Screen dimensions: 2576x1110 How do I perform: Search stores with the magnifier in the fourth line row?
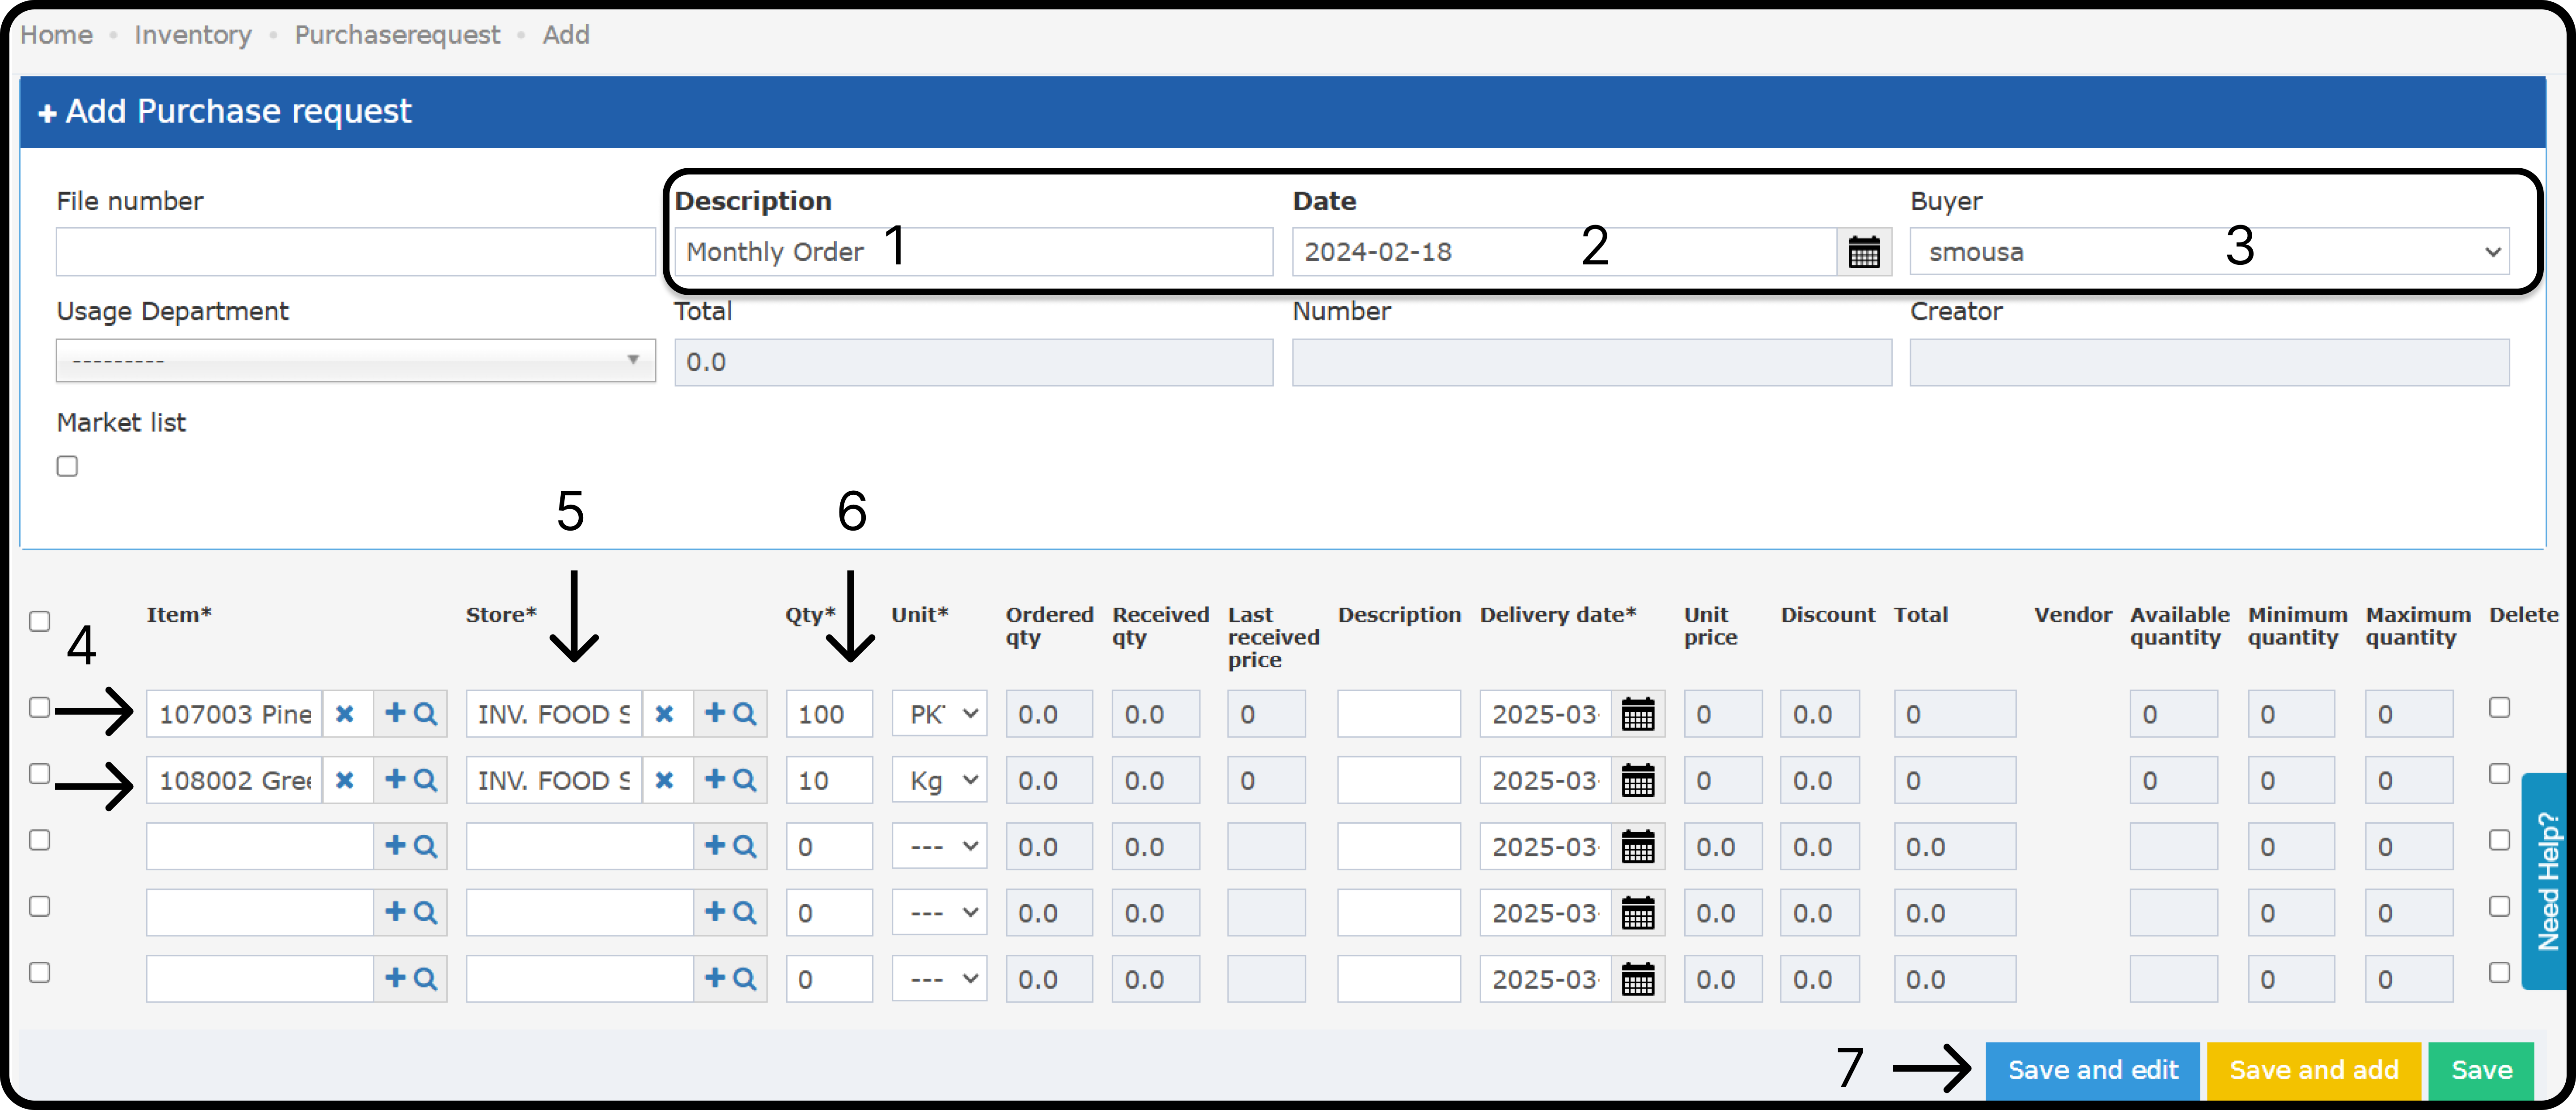click(745, 913)
